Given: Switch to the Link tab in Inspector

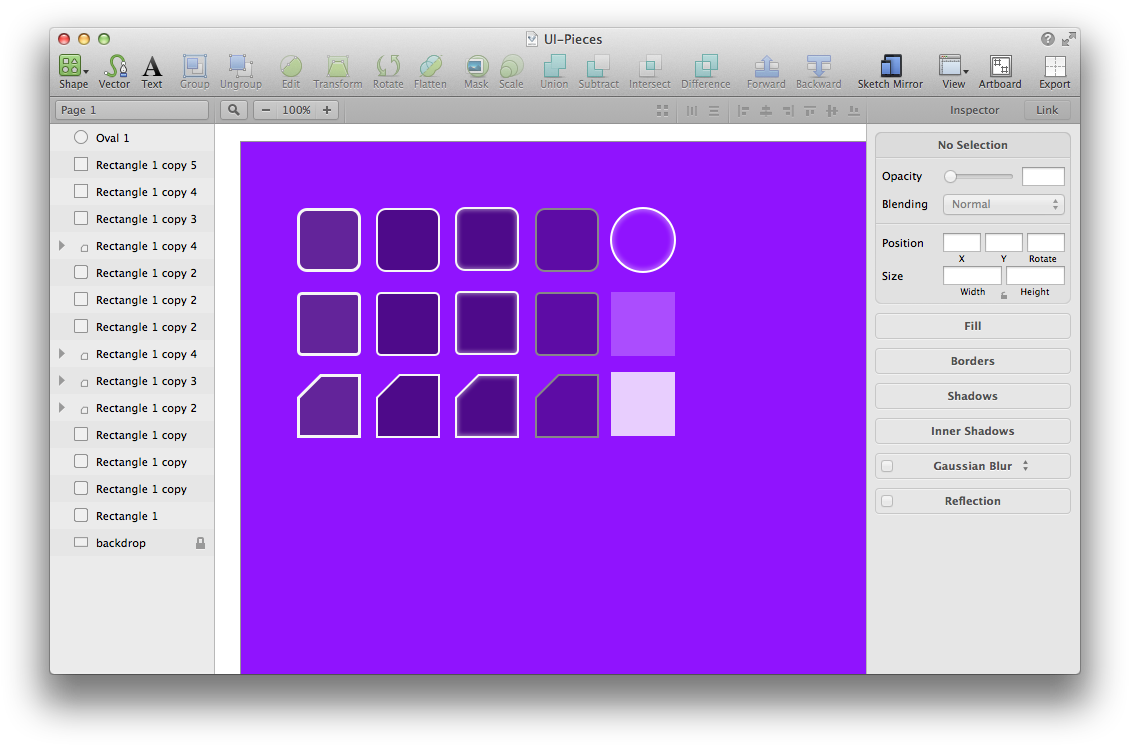Looking at the screenshot, I should point(1046,110).
